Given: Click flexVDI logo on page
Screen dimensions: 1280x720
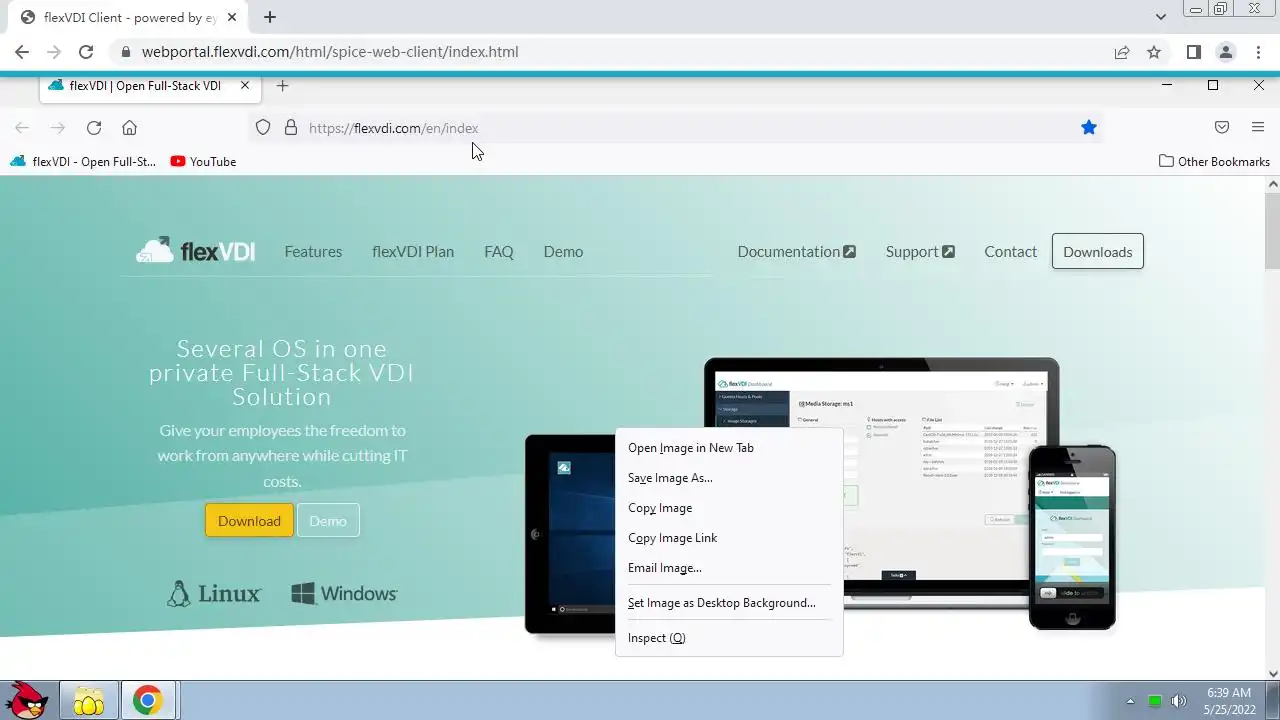Looking at the screenshot, I should [x=196, y=250].
